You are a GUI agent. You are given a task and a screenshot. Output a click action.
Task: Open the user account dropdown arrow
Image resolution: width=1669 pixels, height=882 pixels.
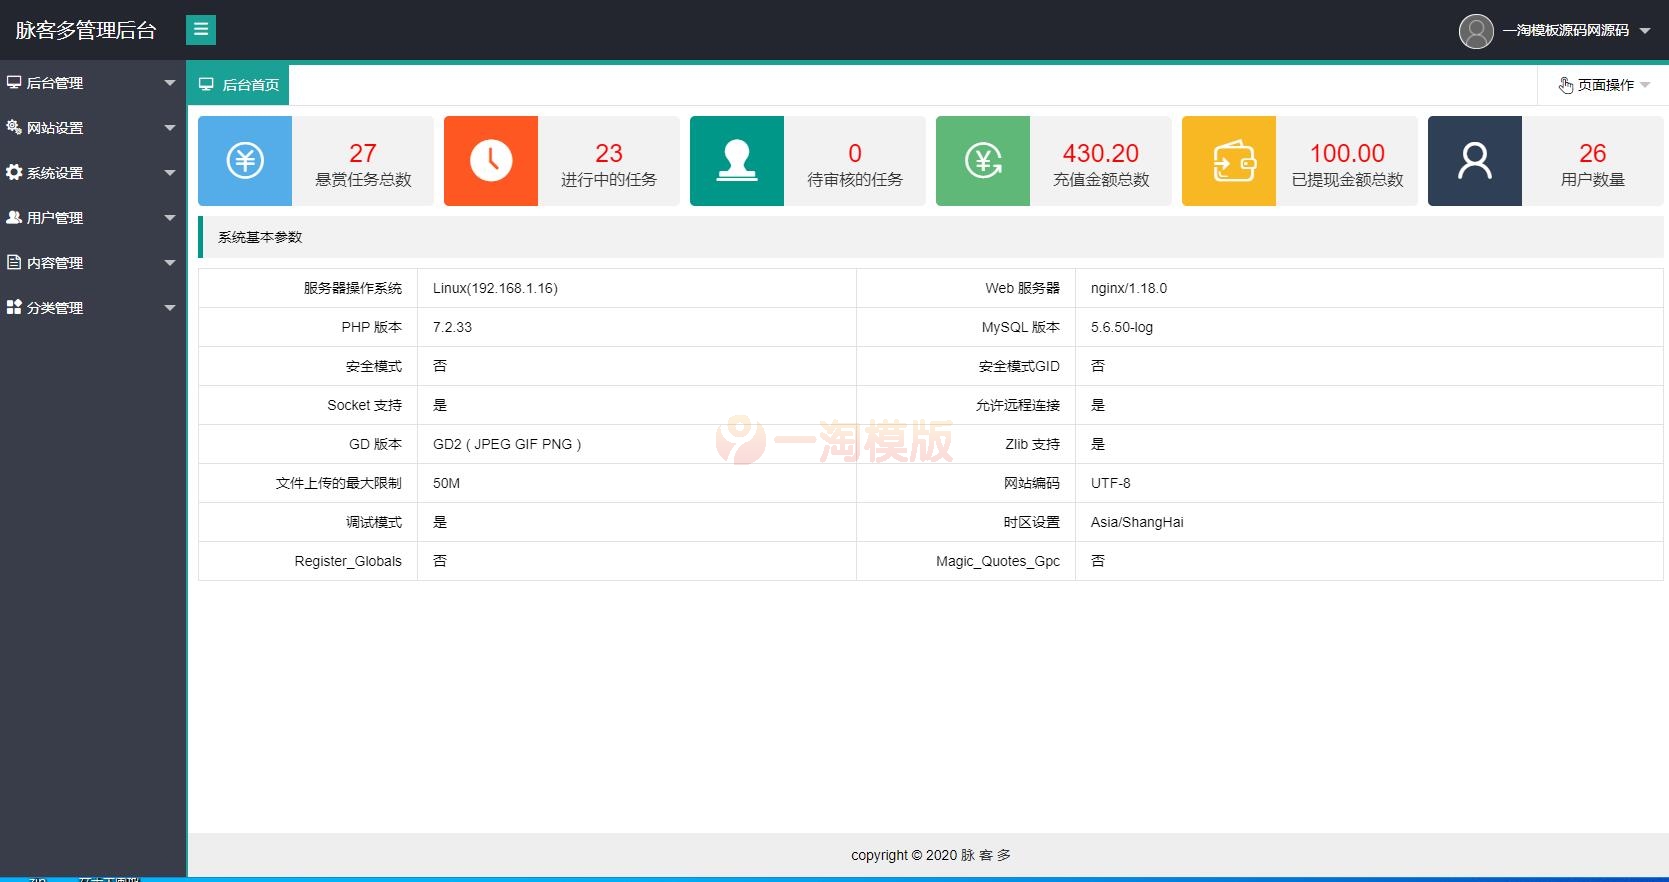pyautogui.click(x=1645, y=31)
